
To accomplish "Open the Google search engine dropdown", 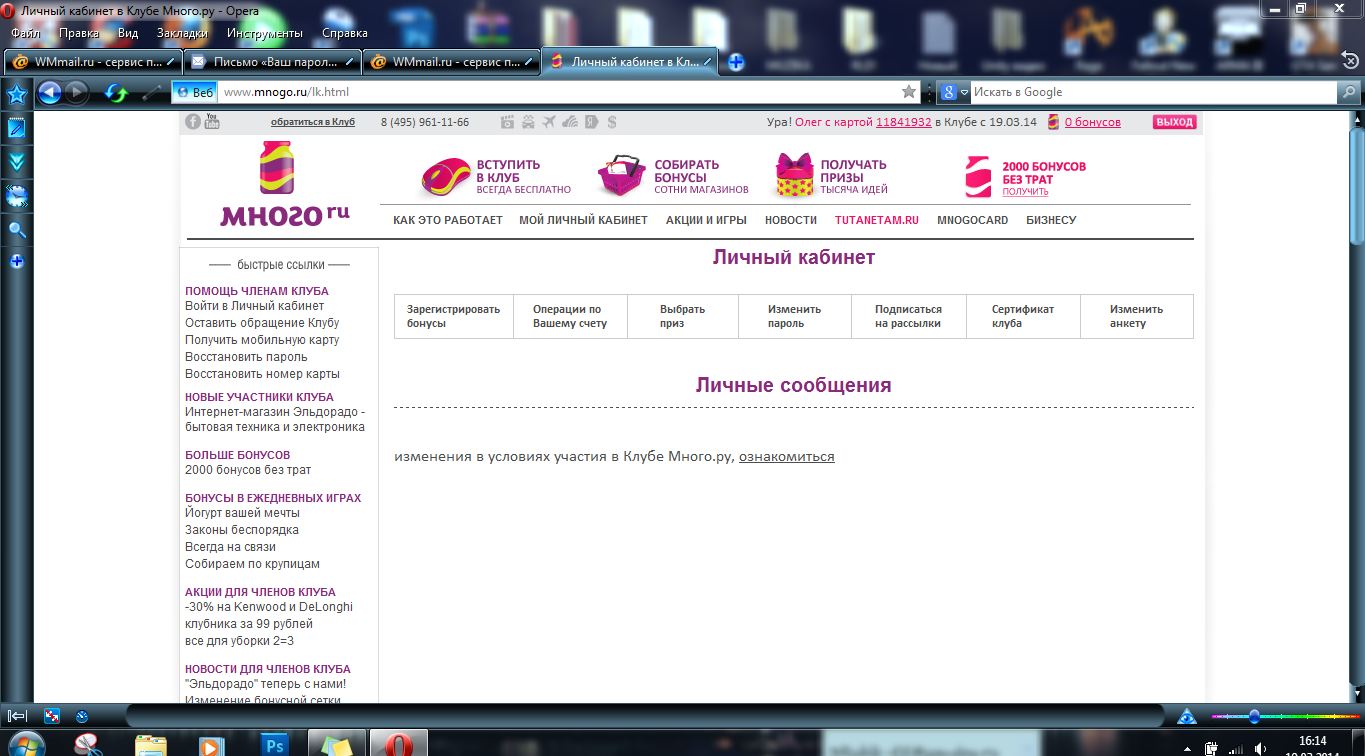I will pyautogui.click(x=954, y=92).
